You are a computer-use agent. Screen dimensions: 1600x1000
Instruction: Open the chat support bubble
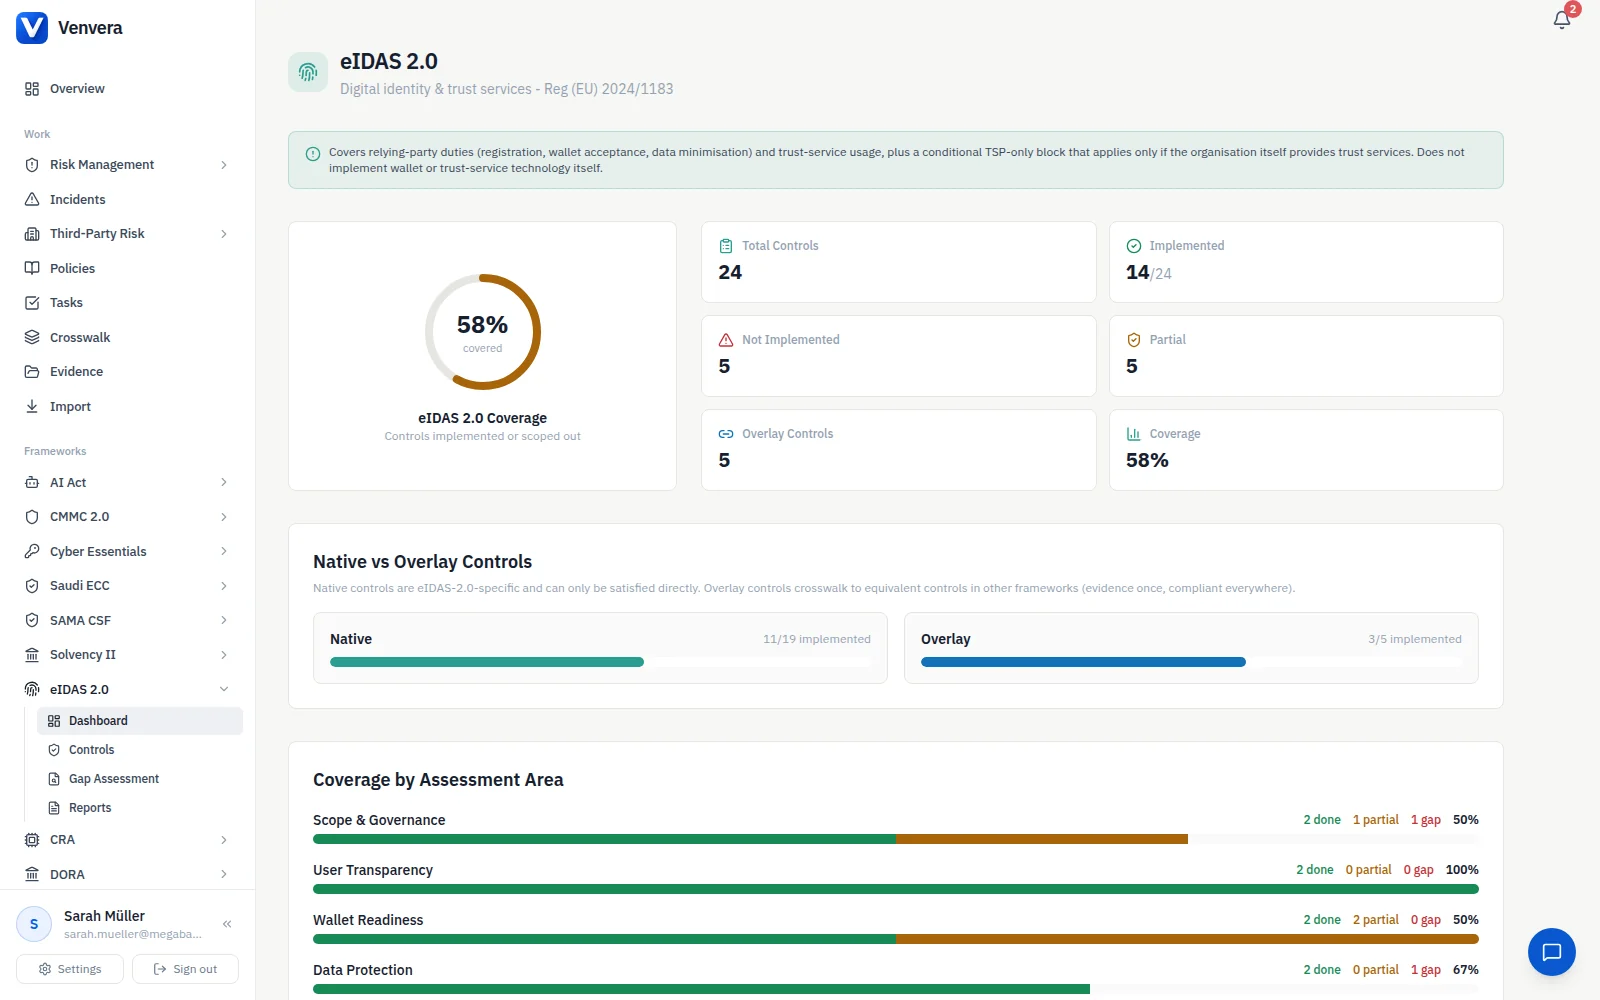pyautogui.click(x=1552, y=952)
